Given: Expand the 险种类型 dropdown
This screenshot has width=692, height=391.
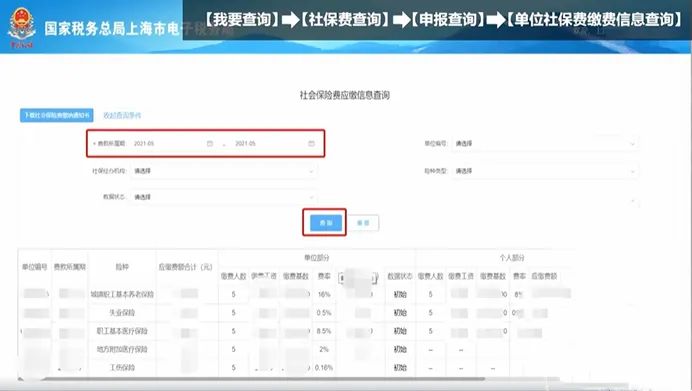Looking at the screenshot, I should [545, 171].
